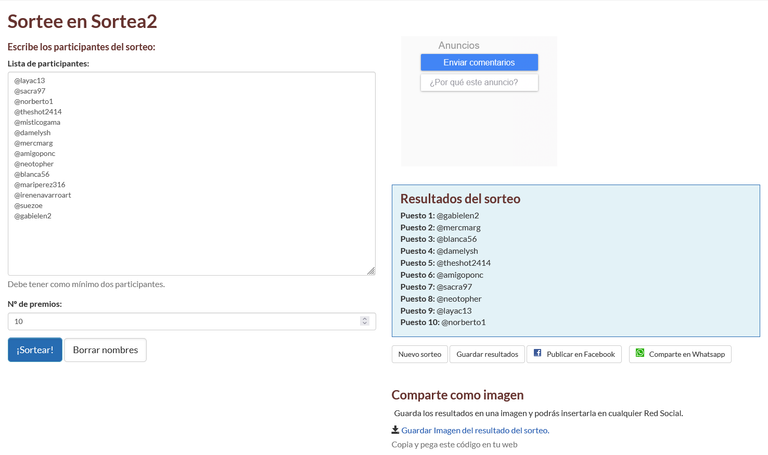Image resolution: width=768 pixels, height=455 pixels.
Task: Select Puesto 3 result @blanca56
Action: coord(438,239)
